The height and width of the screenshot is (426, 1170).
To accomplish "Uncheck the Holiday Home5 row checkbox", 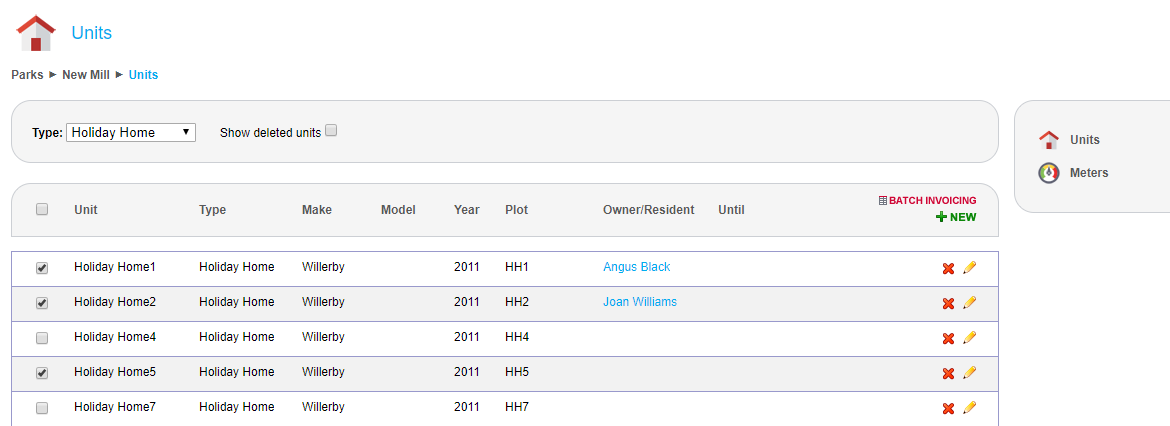I will click(x=42, y=373).
